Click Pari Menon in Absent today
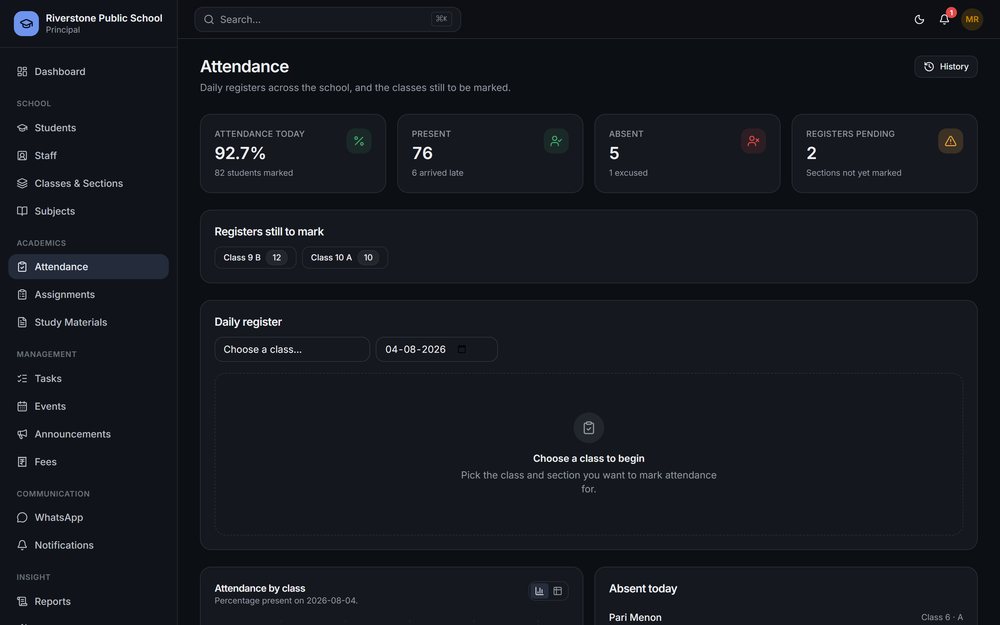Screen dimensions: 1000x625 [635, 617]
